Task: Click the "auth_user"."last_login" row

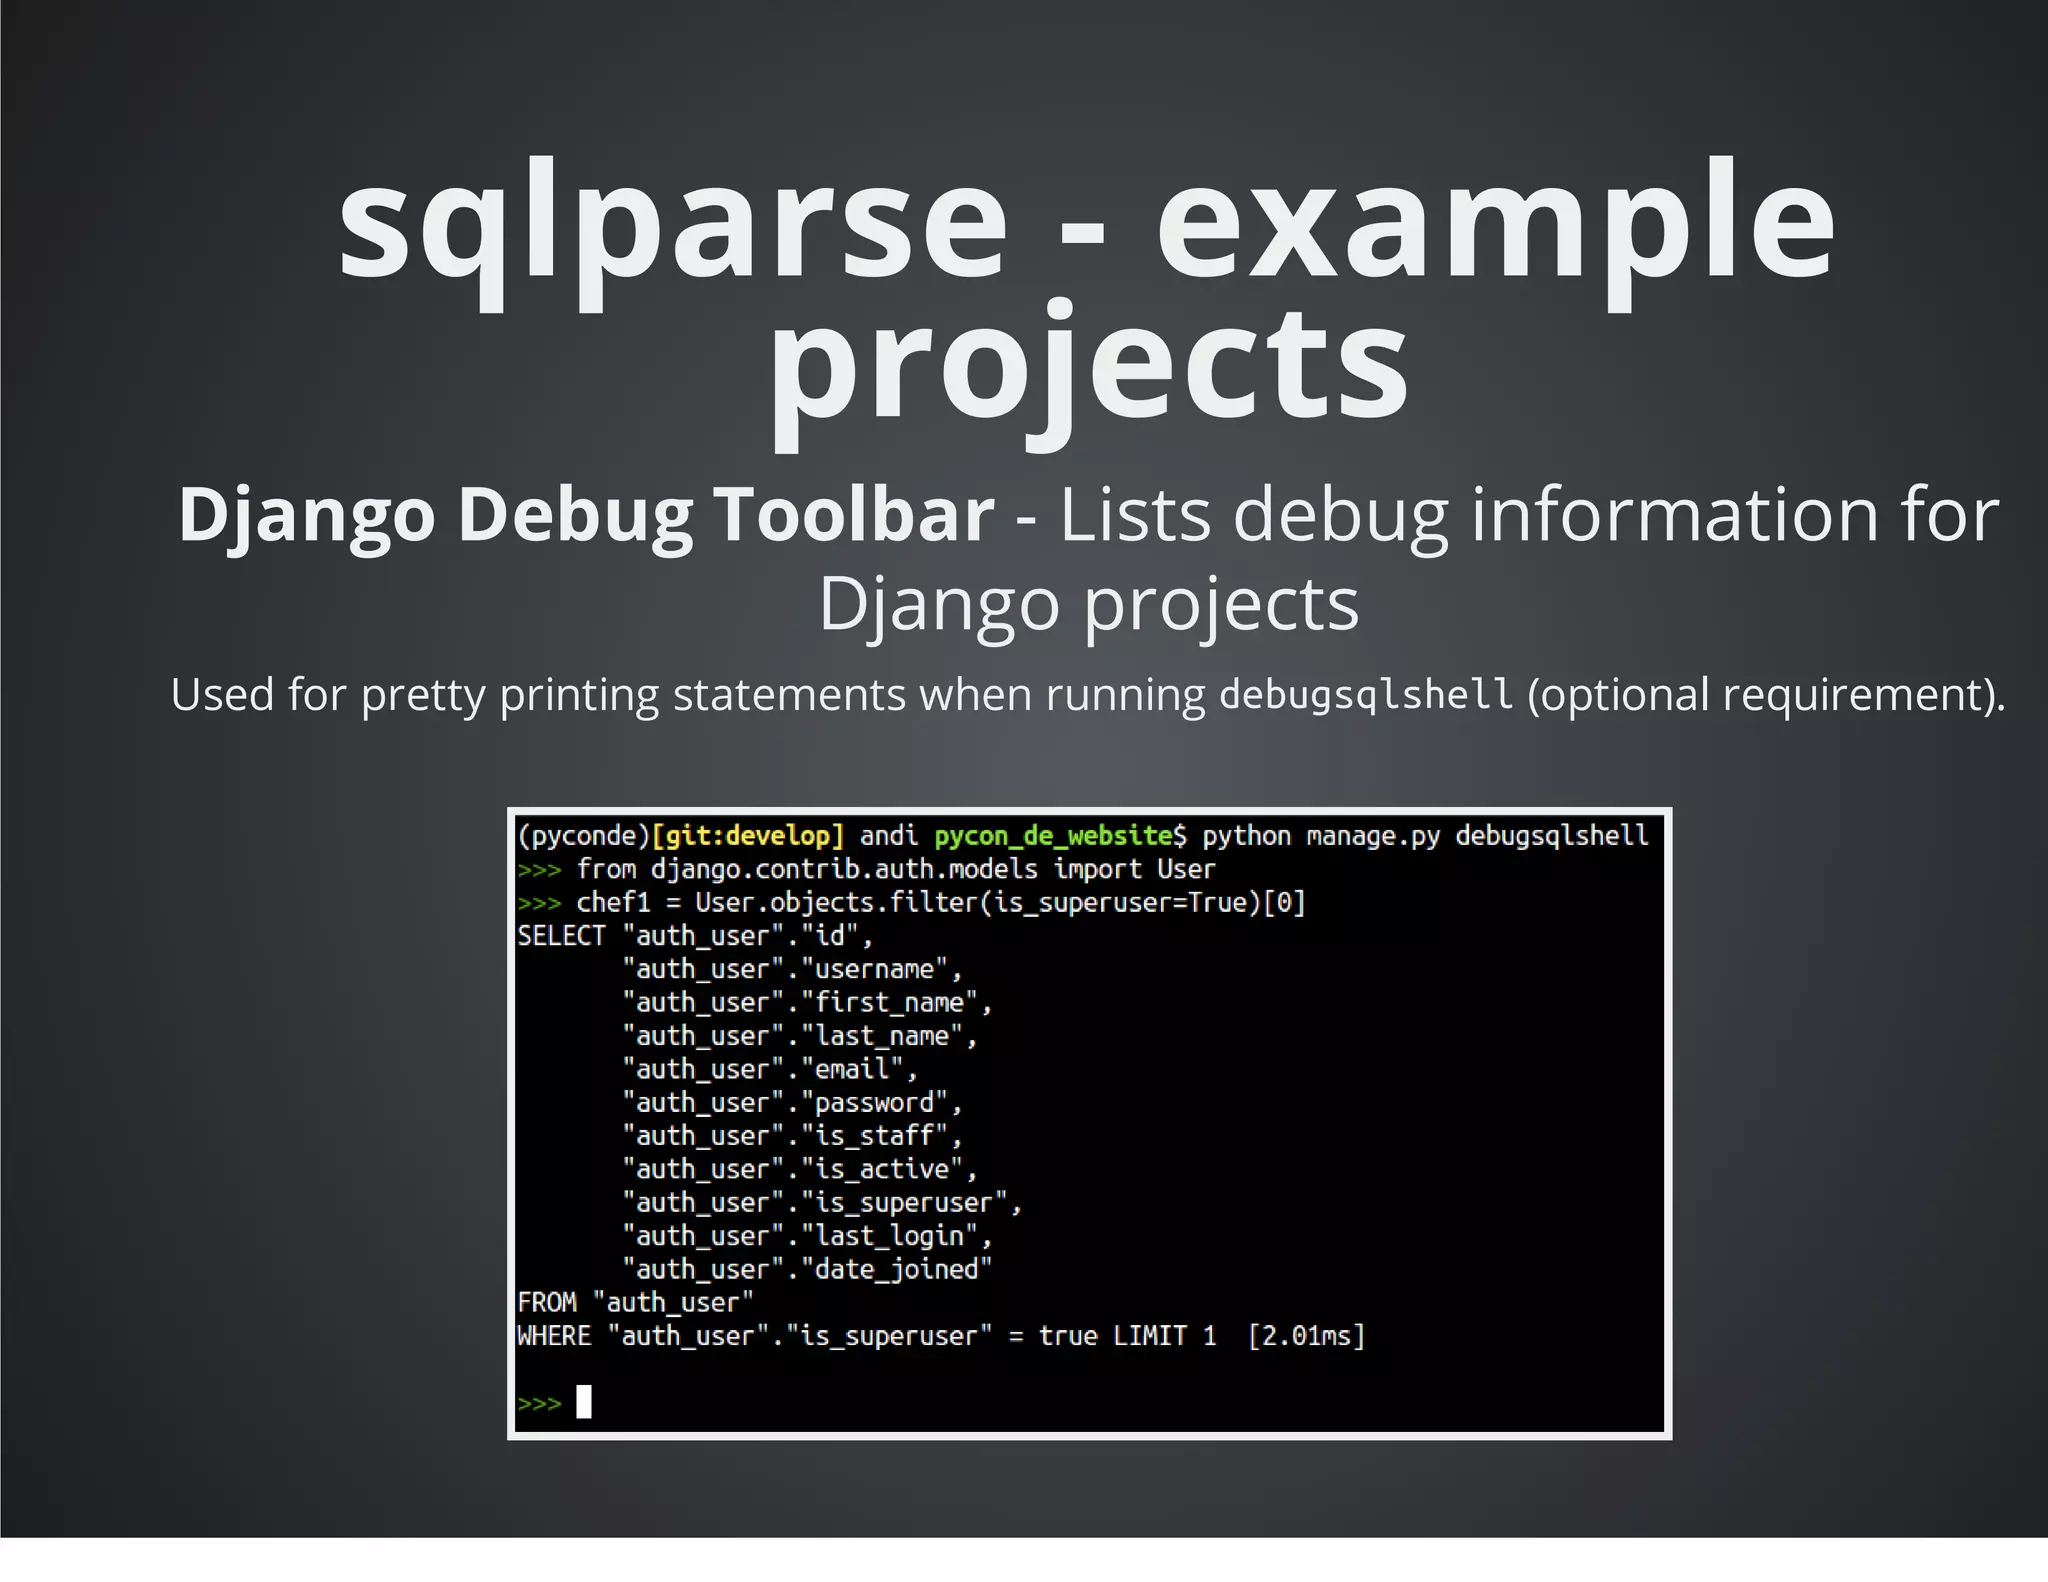Action: (x=807, y=1236)
